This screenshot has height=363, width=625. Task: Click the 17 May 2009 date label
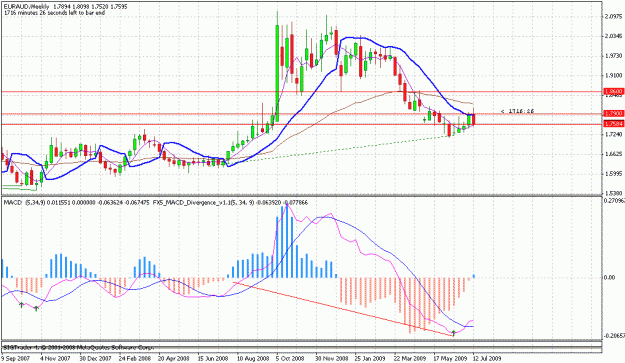coord(449,358)
